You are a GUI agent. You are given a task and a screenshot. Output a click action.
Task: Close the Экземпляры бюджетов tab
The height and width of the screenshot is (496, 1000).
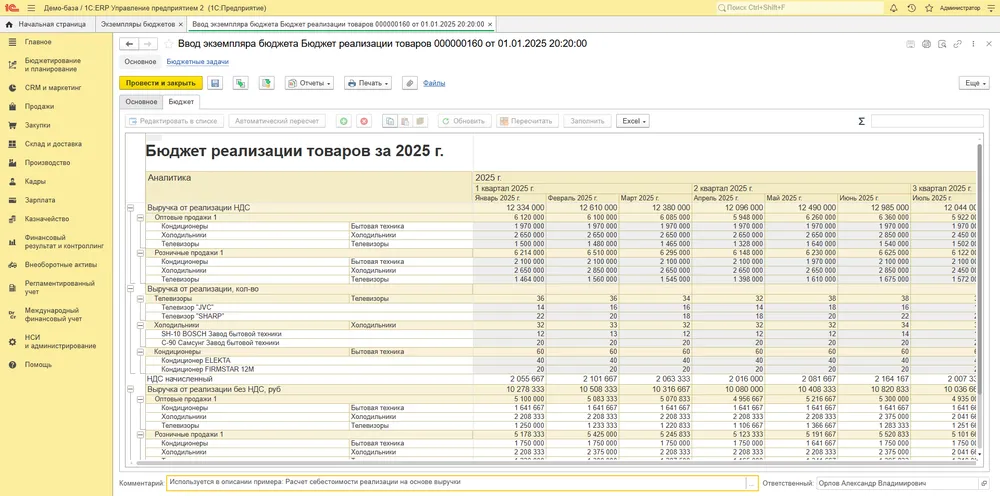click(180, 24)
